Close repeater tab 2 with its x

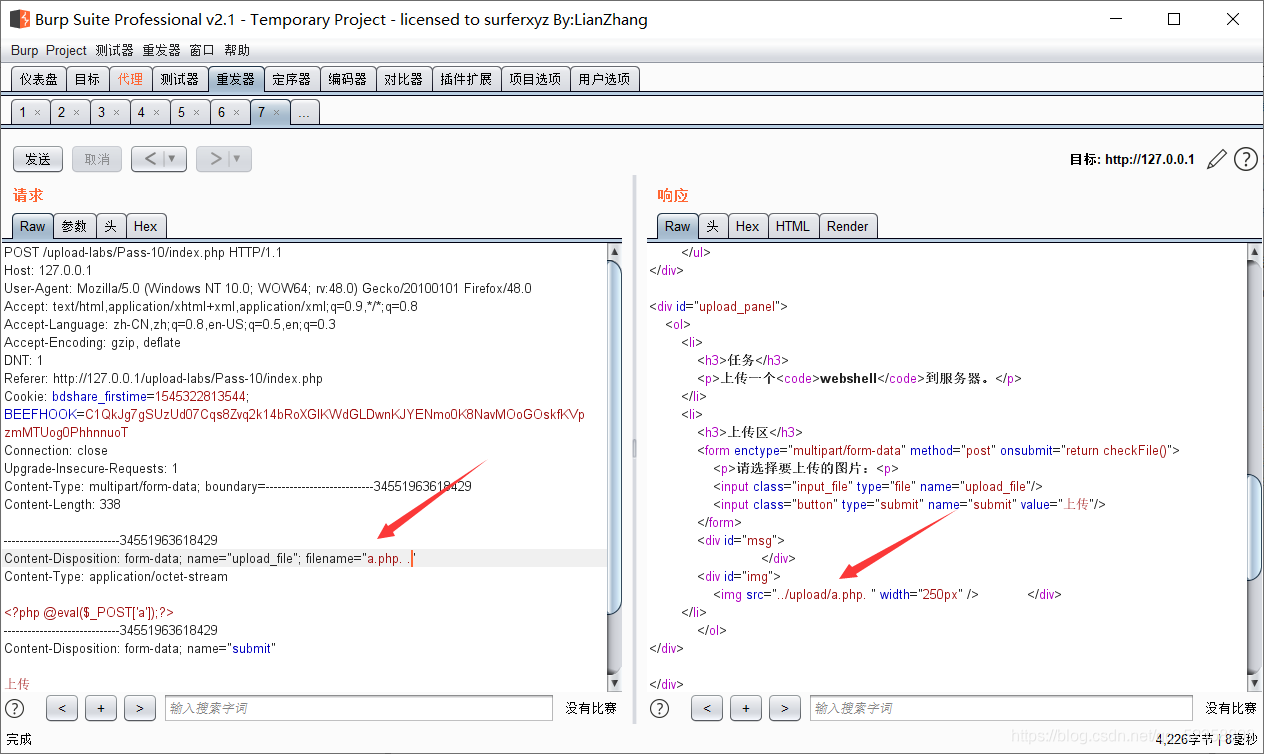tap(77, 113)
